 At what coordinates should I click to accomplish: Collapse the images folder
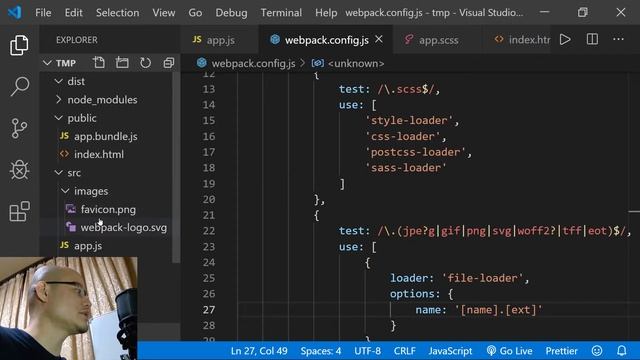(65, 191)
